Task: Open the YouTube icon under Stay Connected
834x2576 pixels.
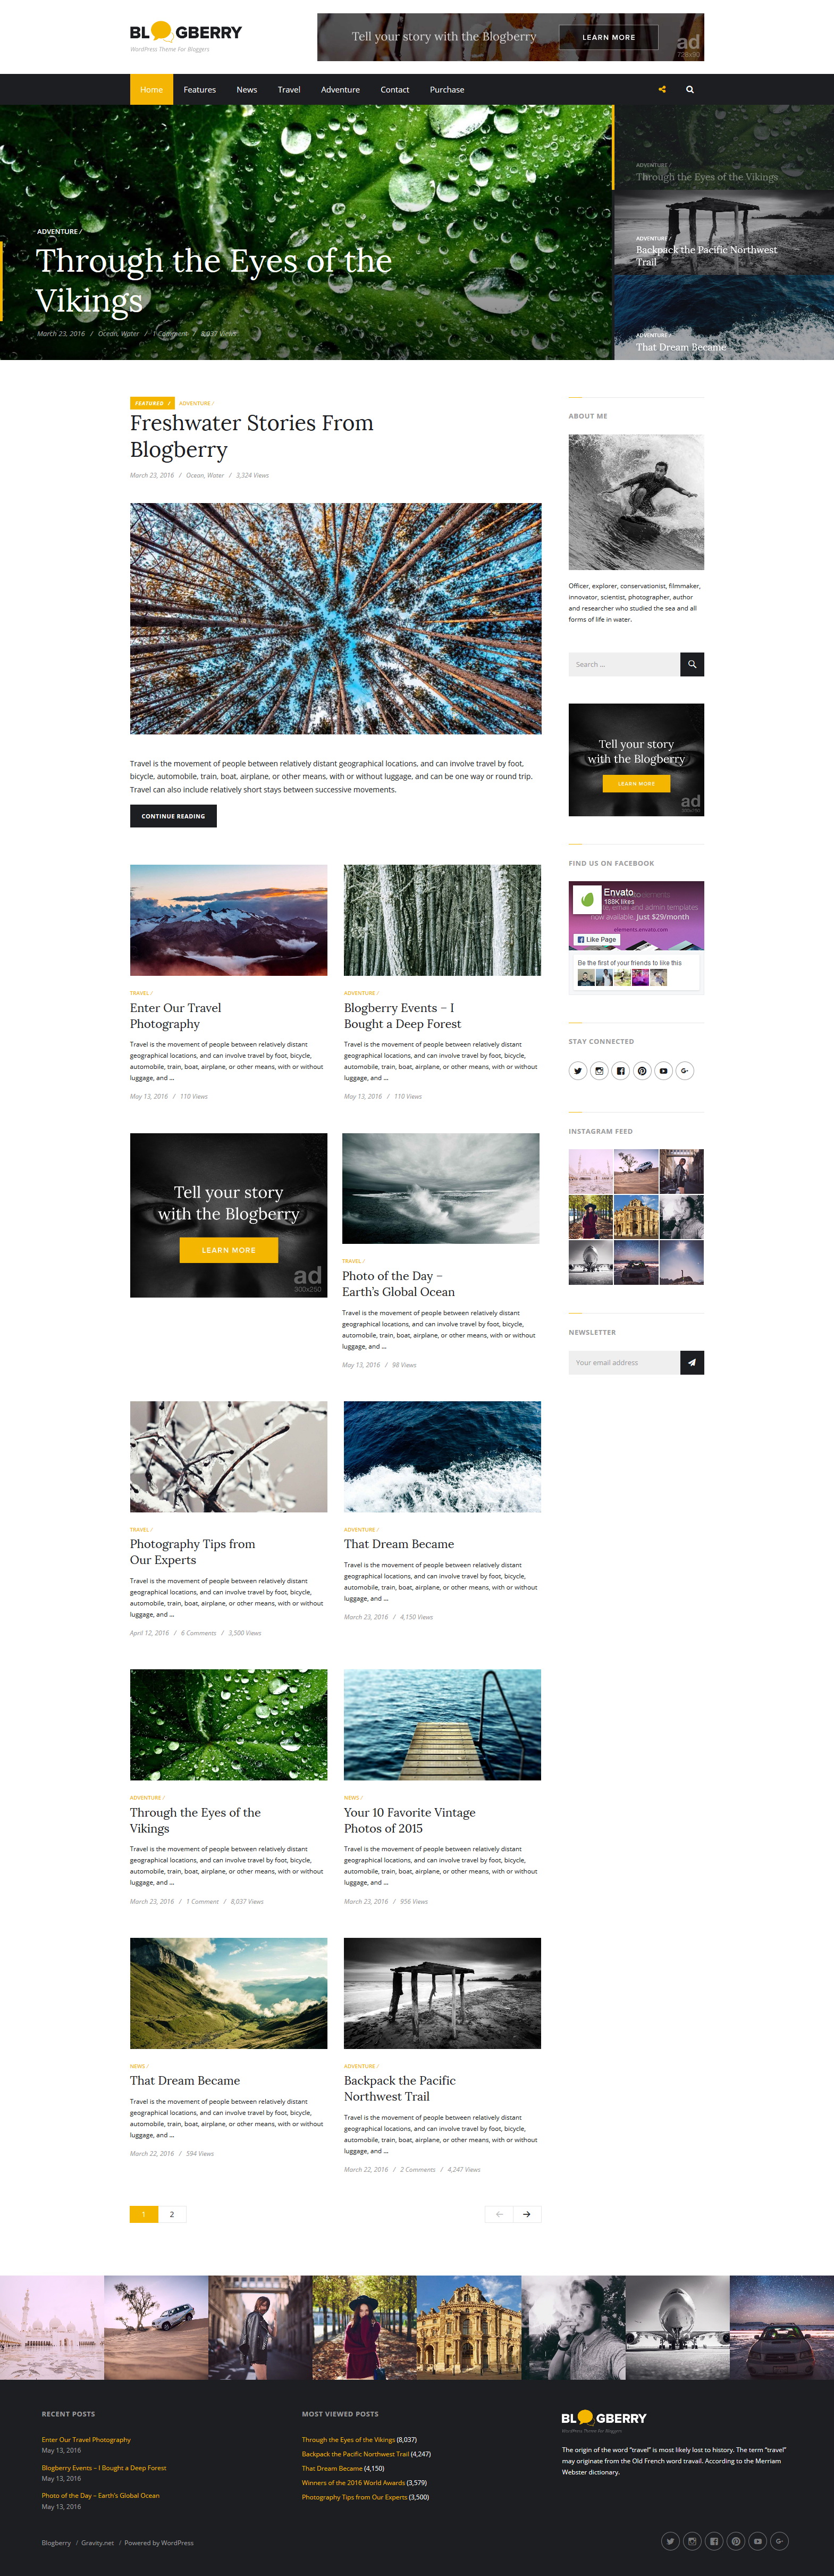Action: pyautogui.click(x=663, y=1071)
